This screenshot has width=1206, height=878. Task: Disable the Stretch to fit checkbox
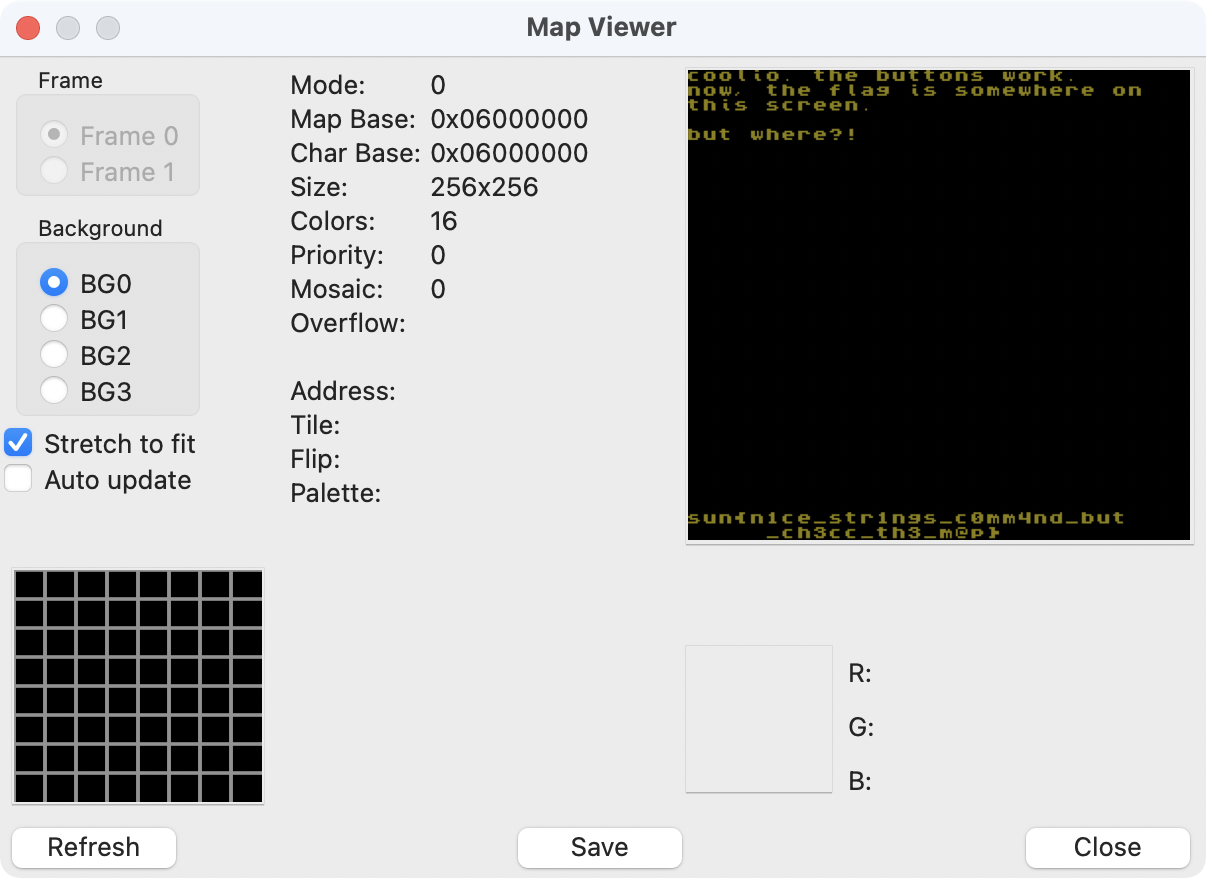click(19, 443)
